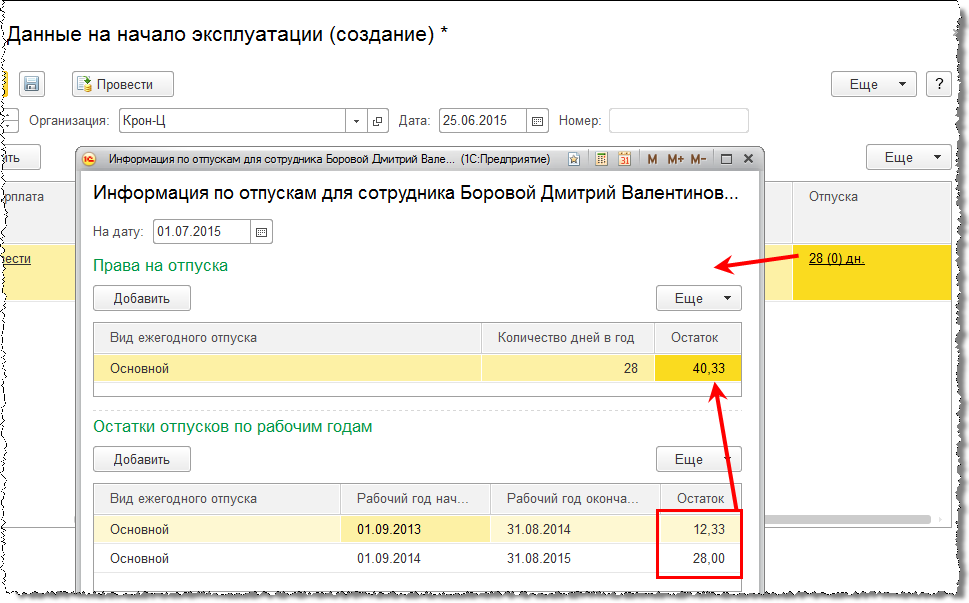
Task: Click the end date cell 31.08.2014
Action: 575,529
